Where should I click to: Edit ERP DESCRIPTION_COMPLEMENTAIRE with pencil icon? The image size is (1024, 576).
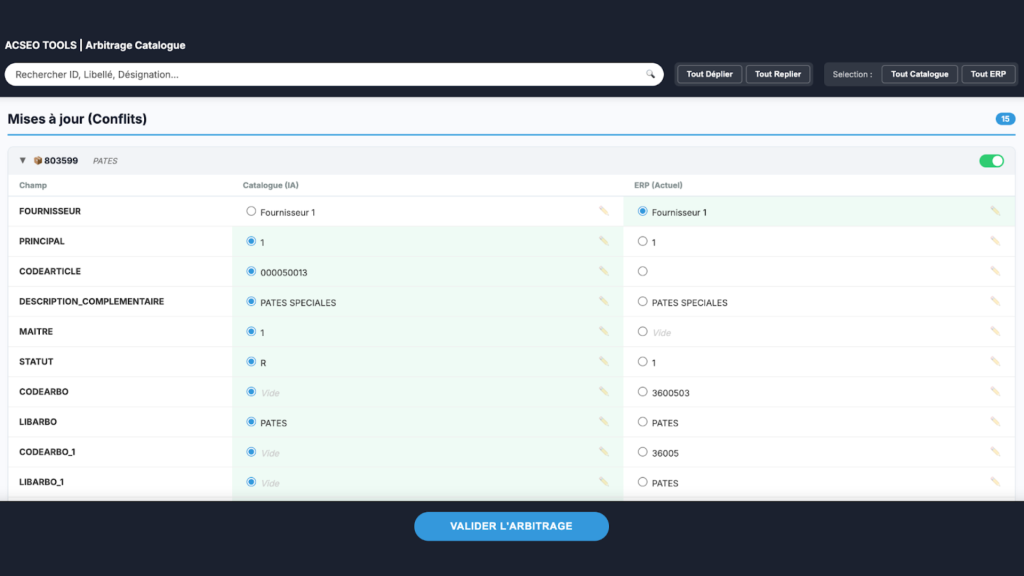tap(994, 301)
